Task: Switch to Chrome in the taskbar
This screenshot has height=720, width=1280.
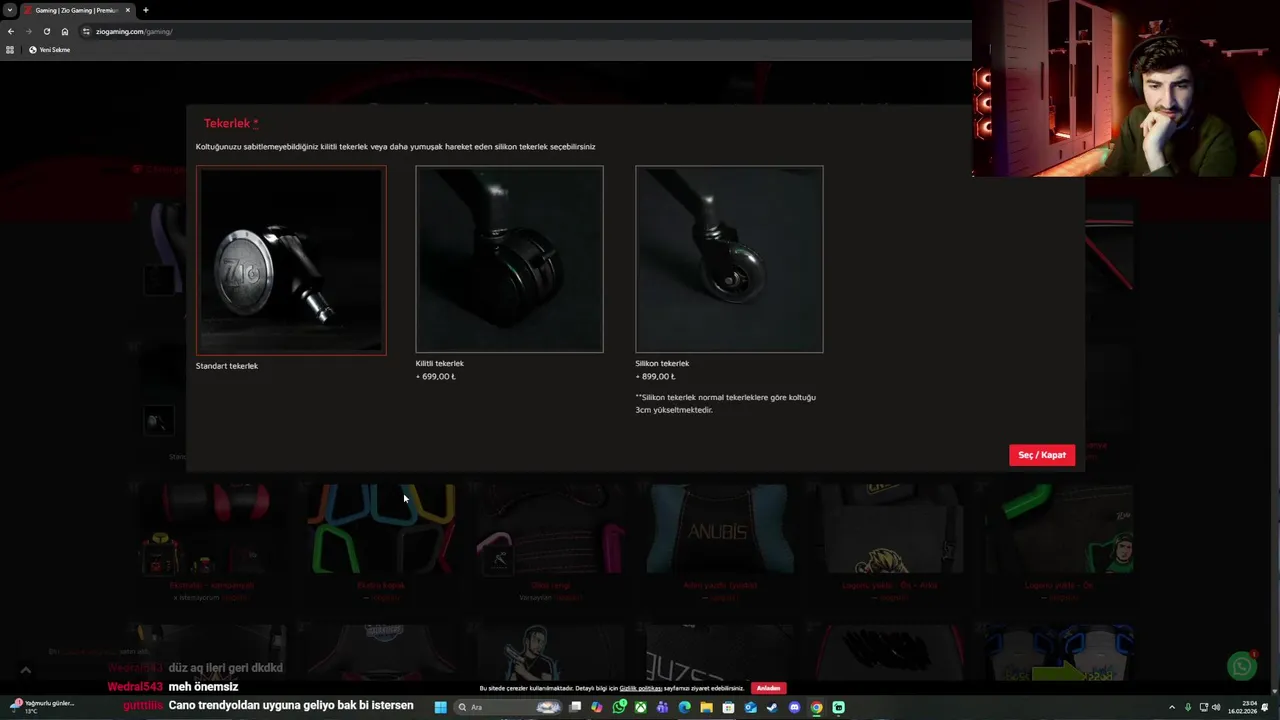Action: (816, 707)
